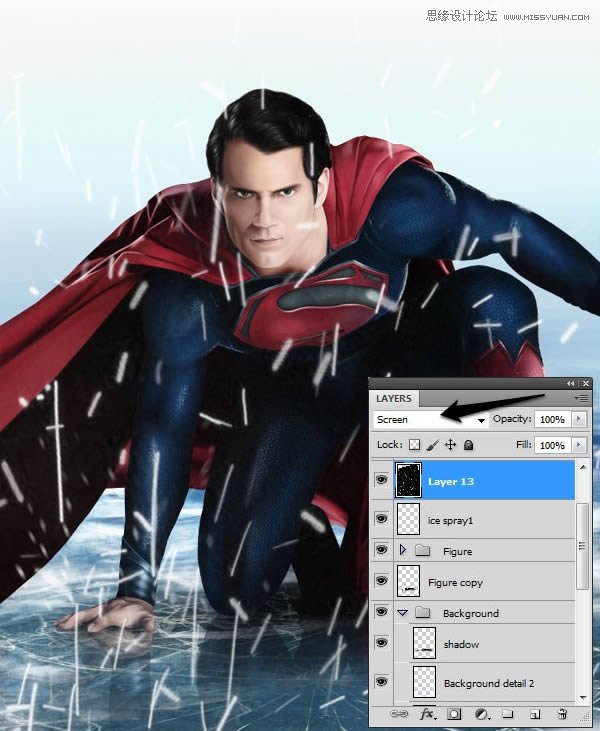Create a new layer
Viewport: 600px width, 731px height.
click(x=535, y=714)
